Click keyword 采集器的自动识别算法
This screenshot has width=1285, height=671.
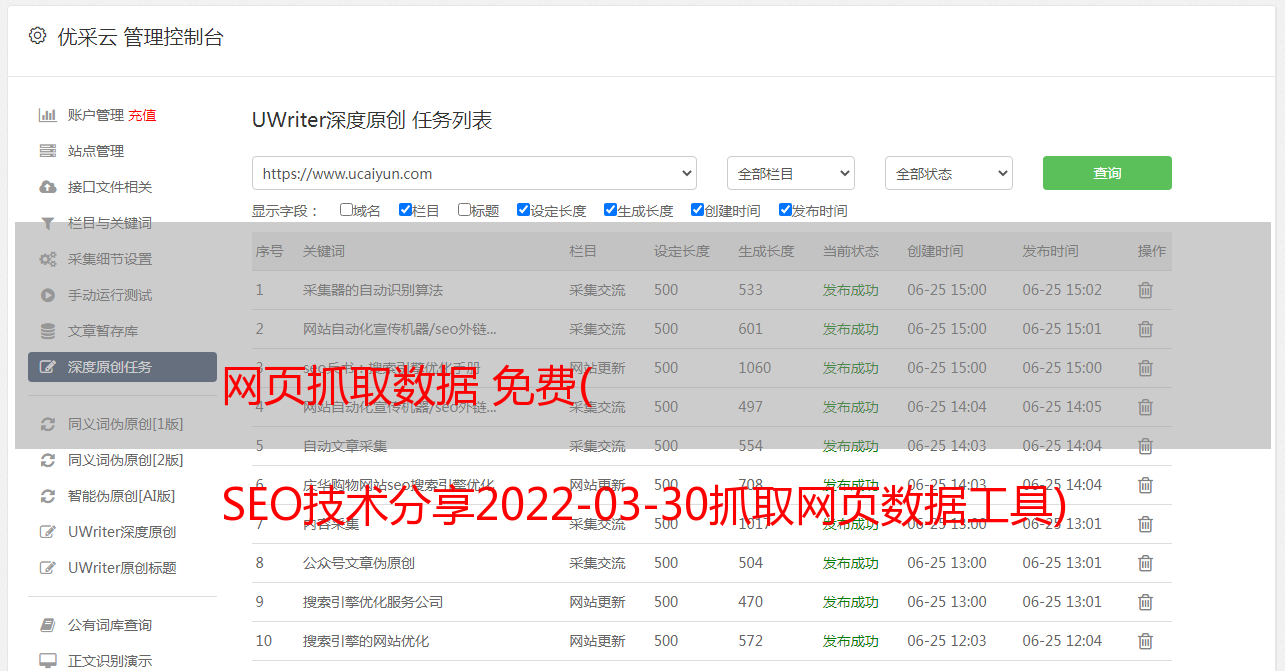coord(373,290)
